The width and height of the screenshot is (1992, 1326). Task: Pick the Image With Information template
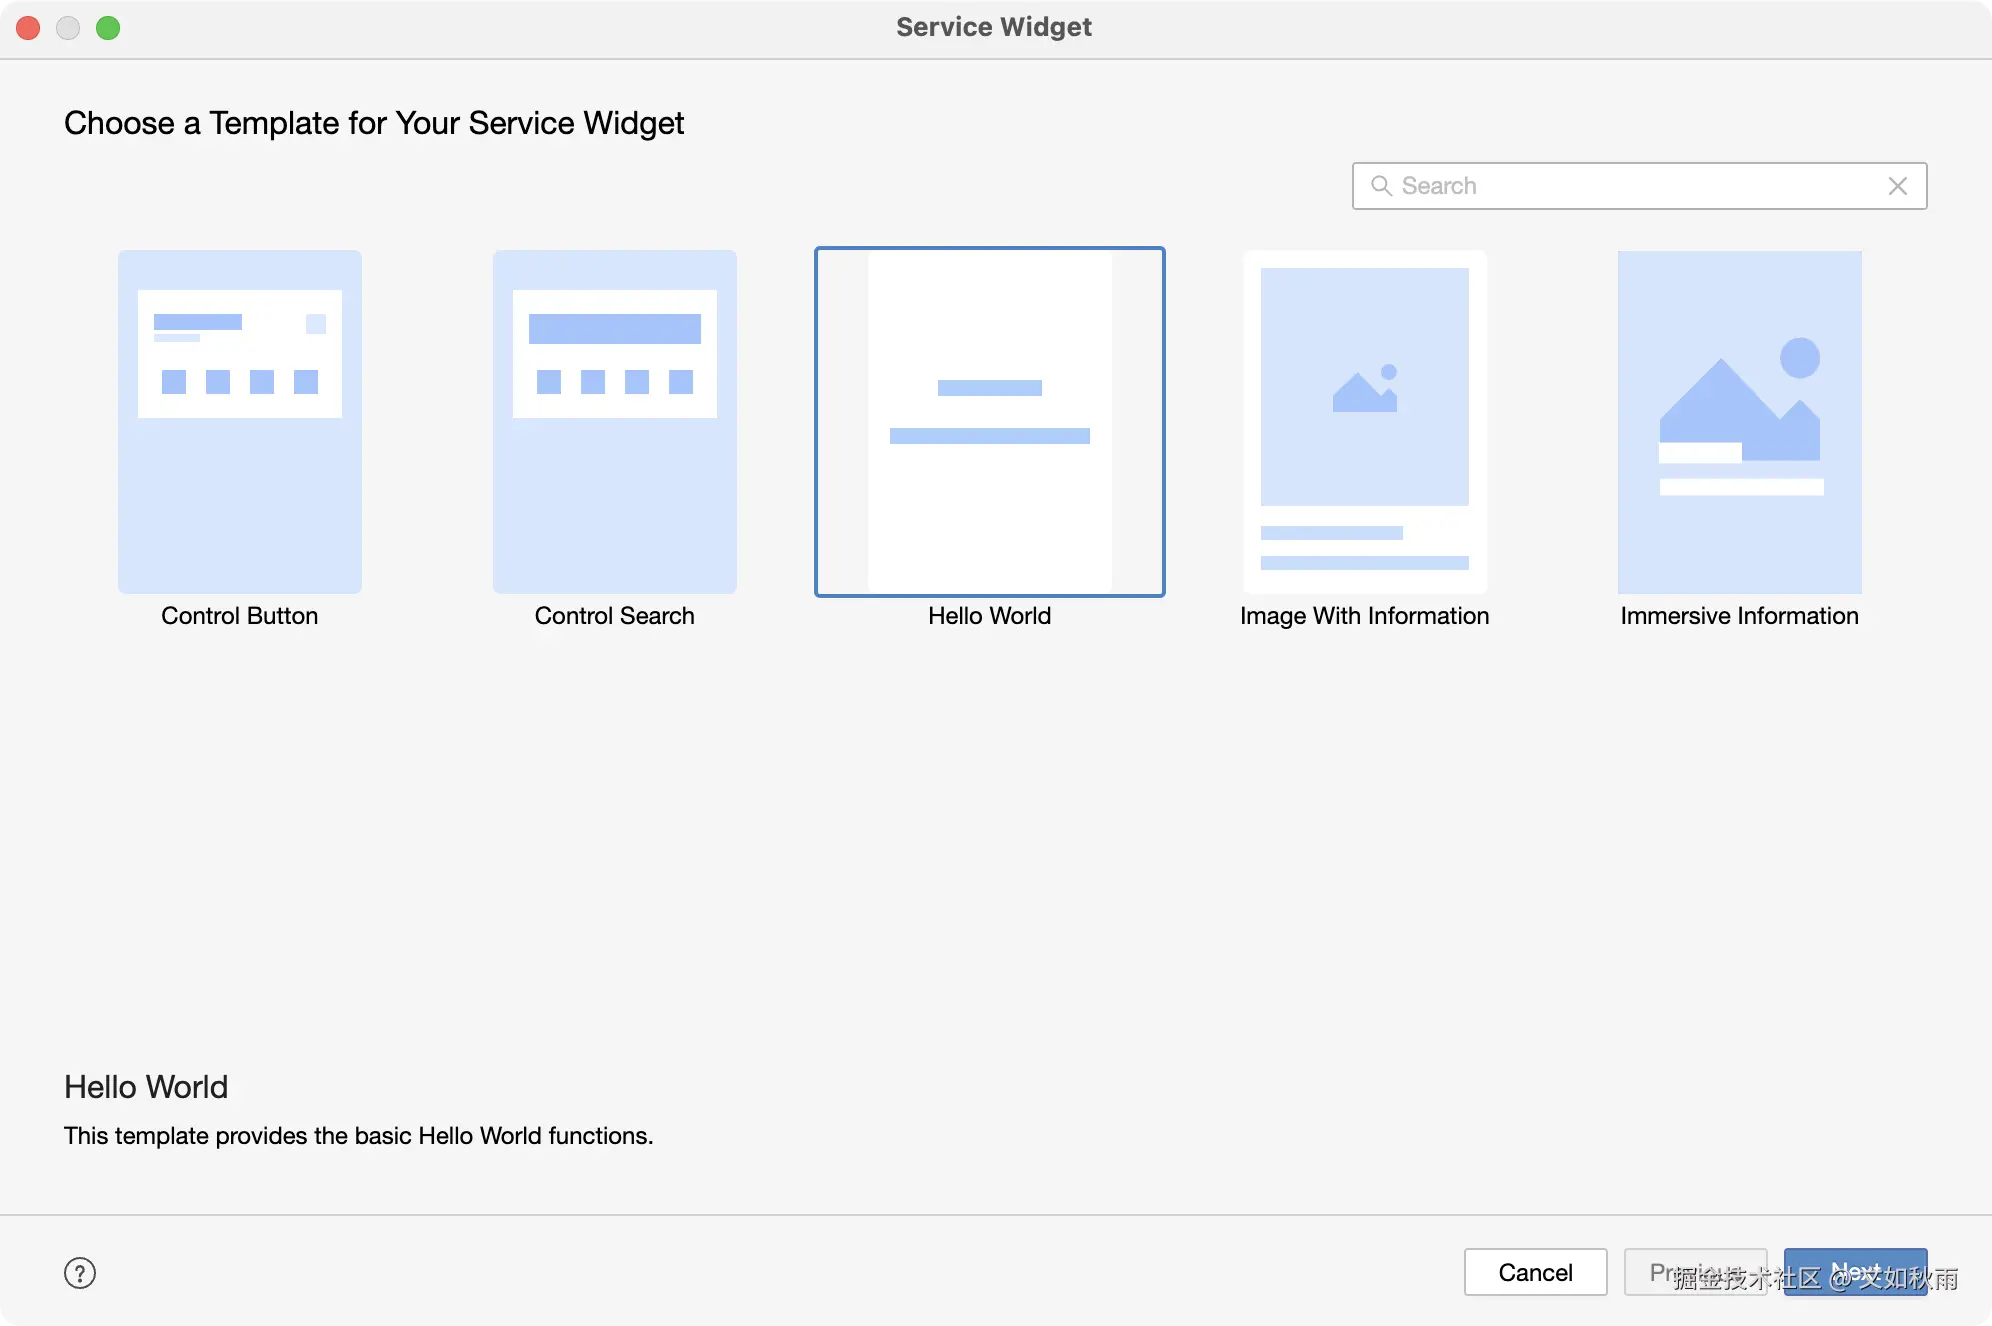(x=1364, y=421)
